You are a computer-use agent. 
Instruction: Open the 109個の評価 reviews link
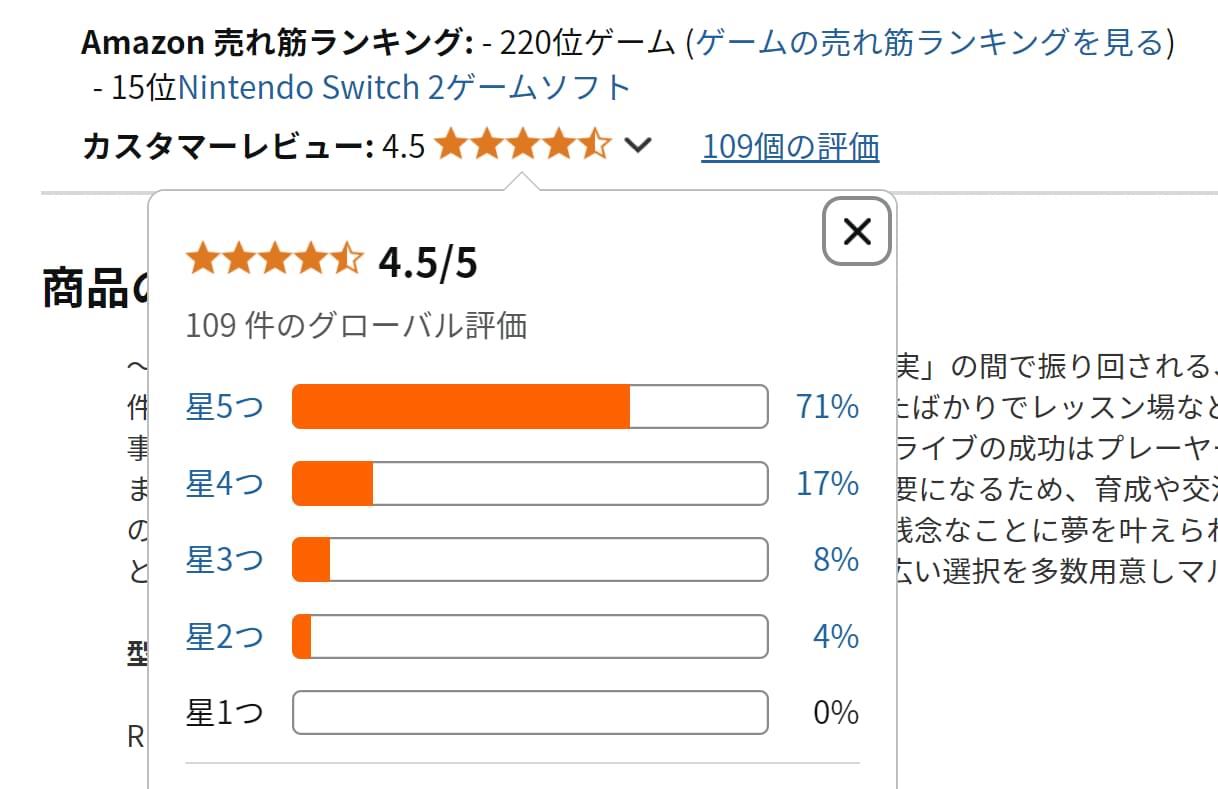(790, 147)
